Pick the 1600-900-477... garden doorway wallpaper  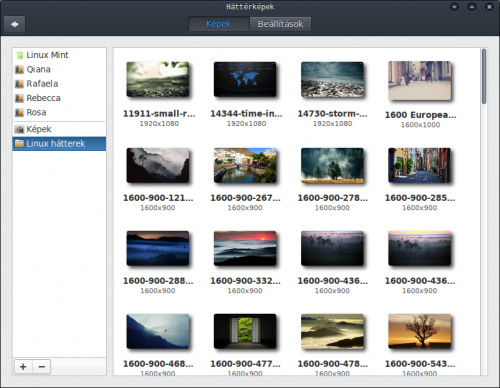[x=245, y=331]
